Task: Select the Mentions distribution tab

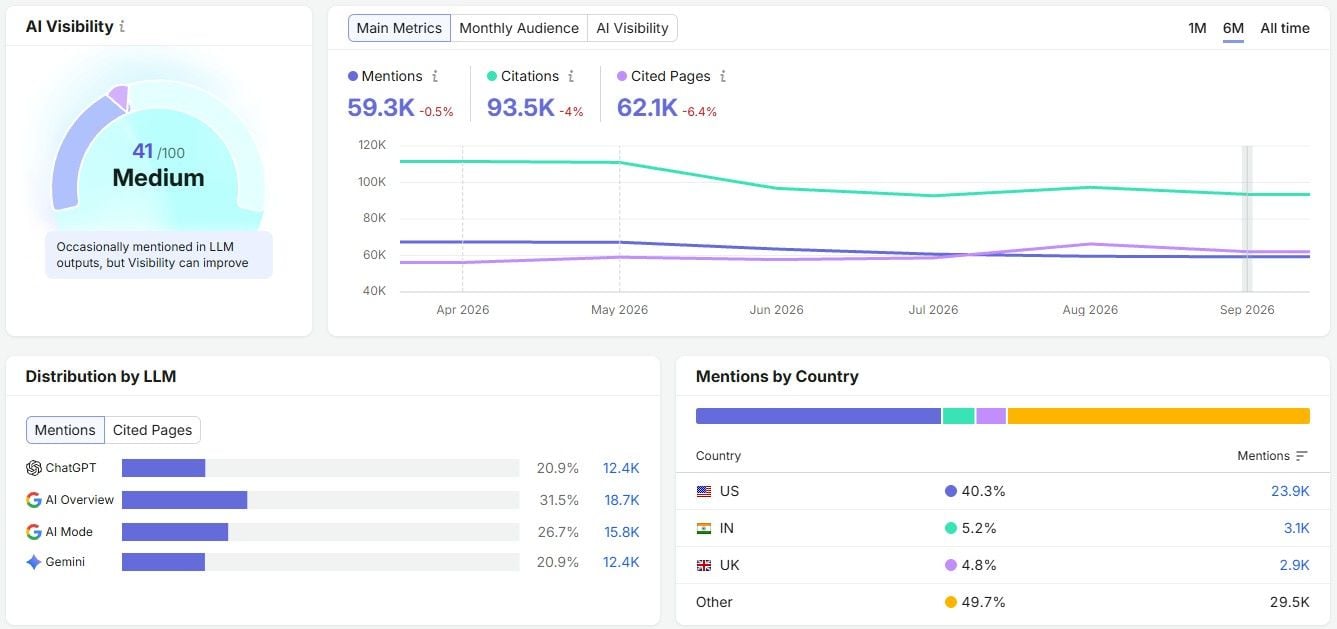Action: click(65, 430)
